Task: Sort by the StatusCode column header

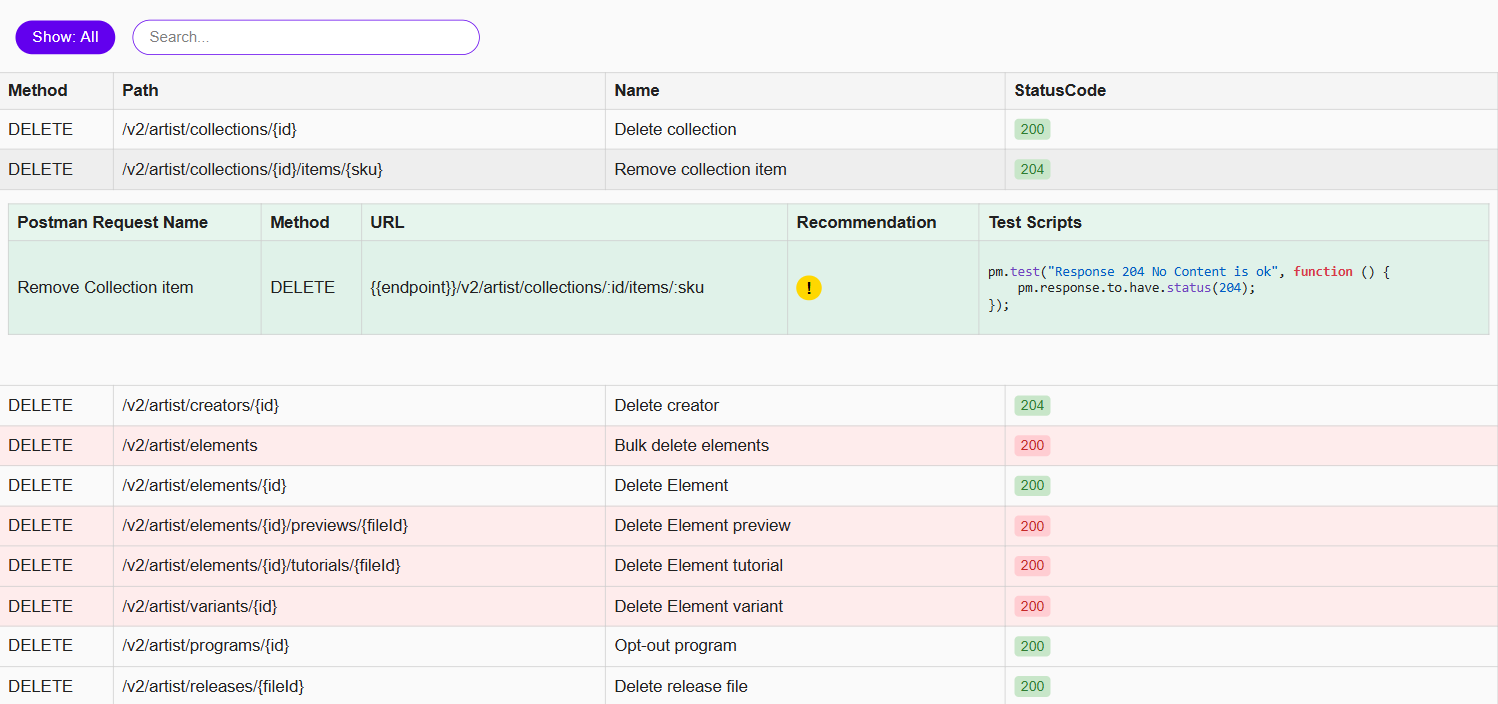Action: (1060, 91)
